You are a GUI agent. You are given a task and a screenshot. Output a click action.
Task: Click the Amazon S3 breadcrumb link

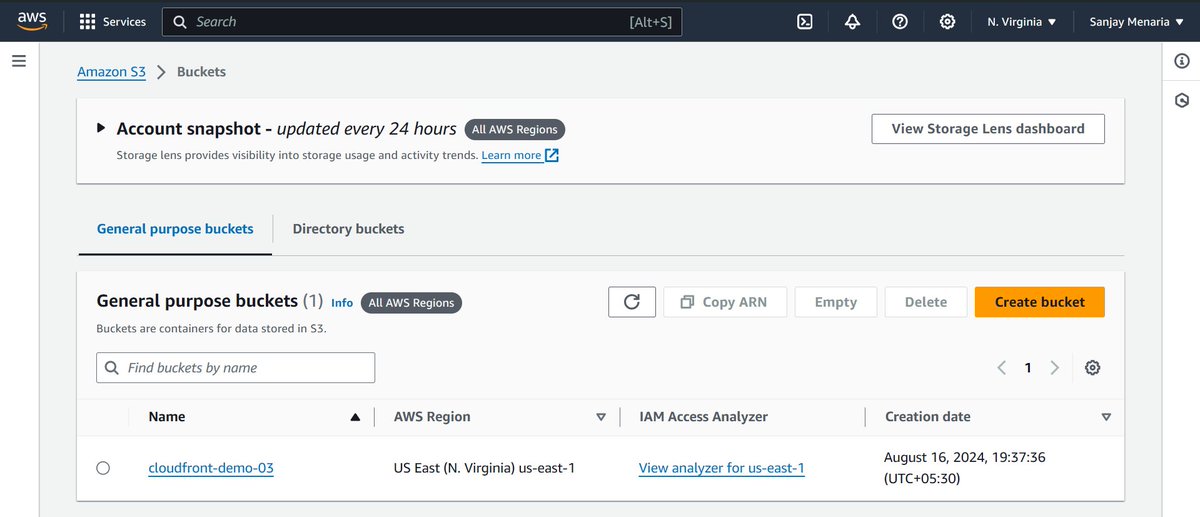(111, 72)
